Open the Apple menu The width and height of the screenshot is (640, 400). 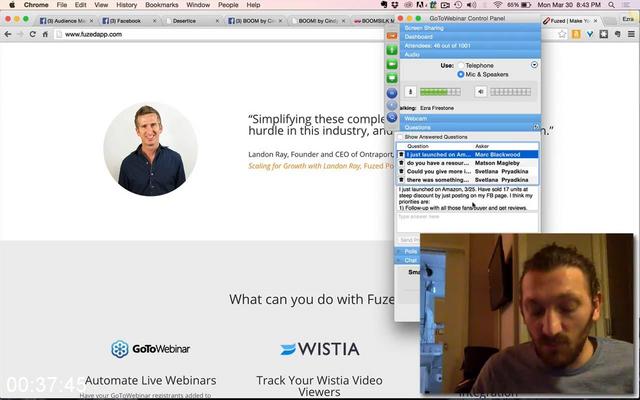(12, 5)
